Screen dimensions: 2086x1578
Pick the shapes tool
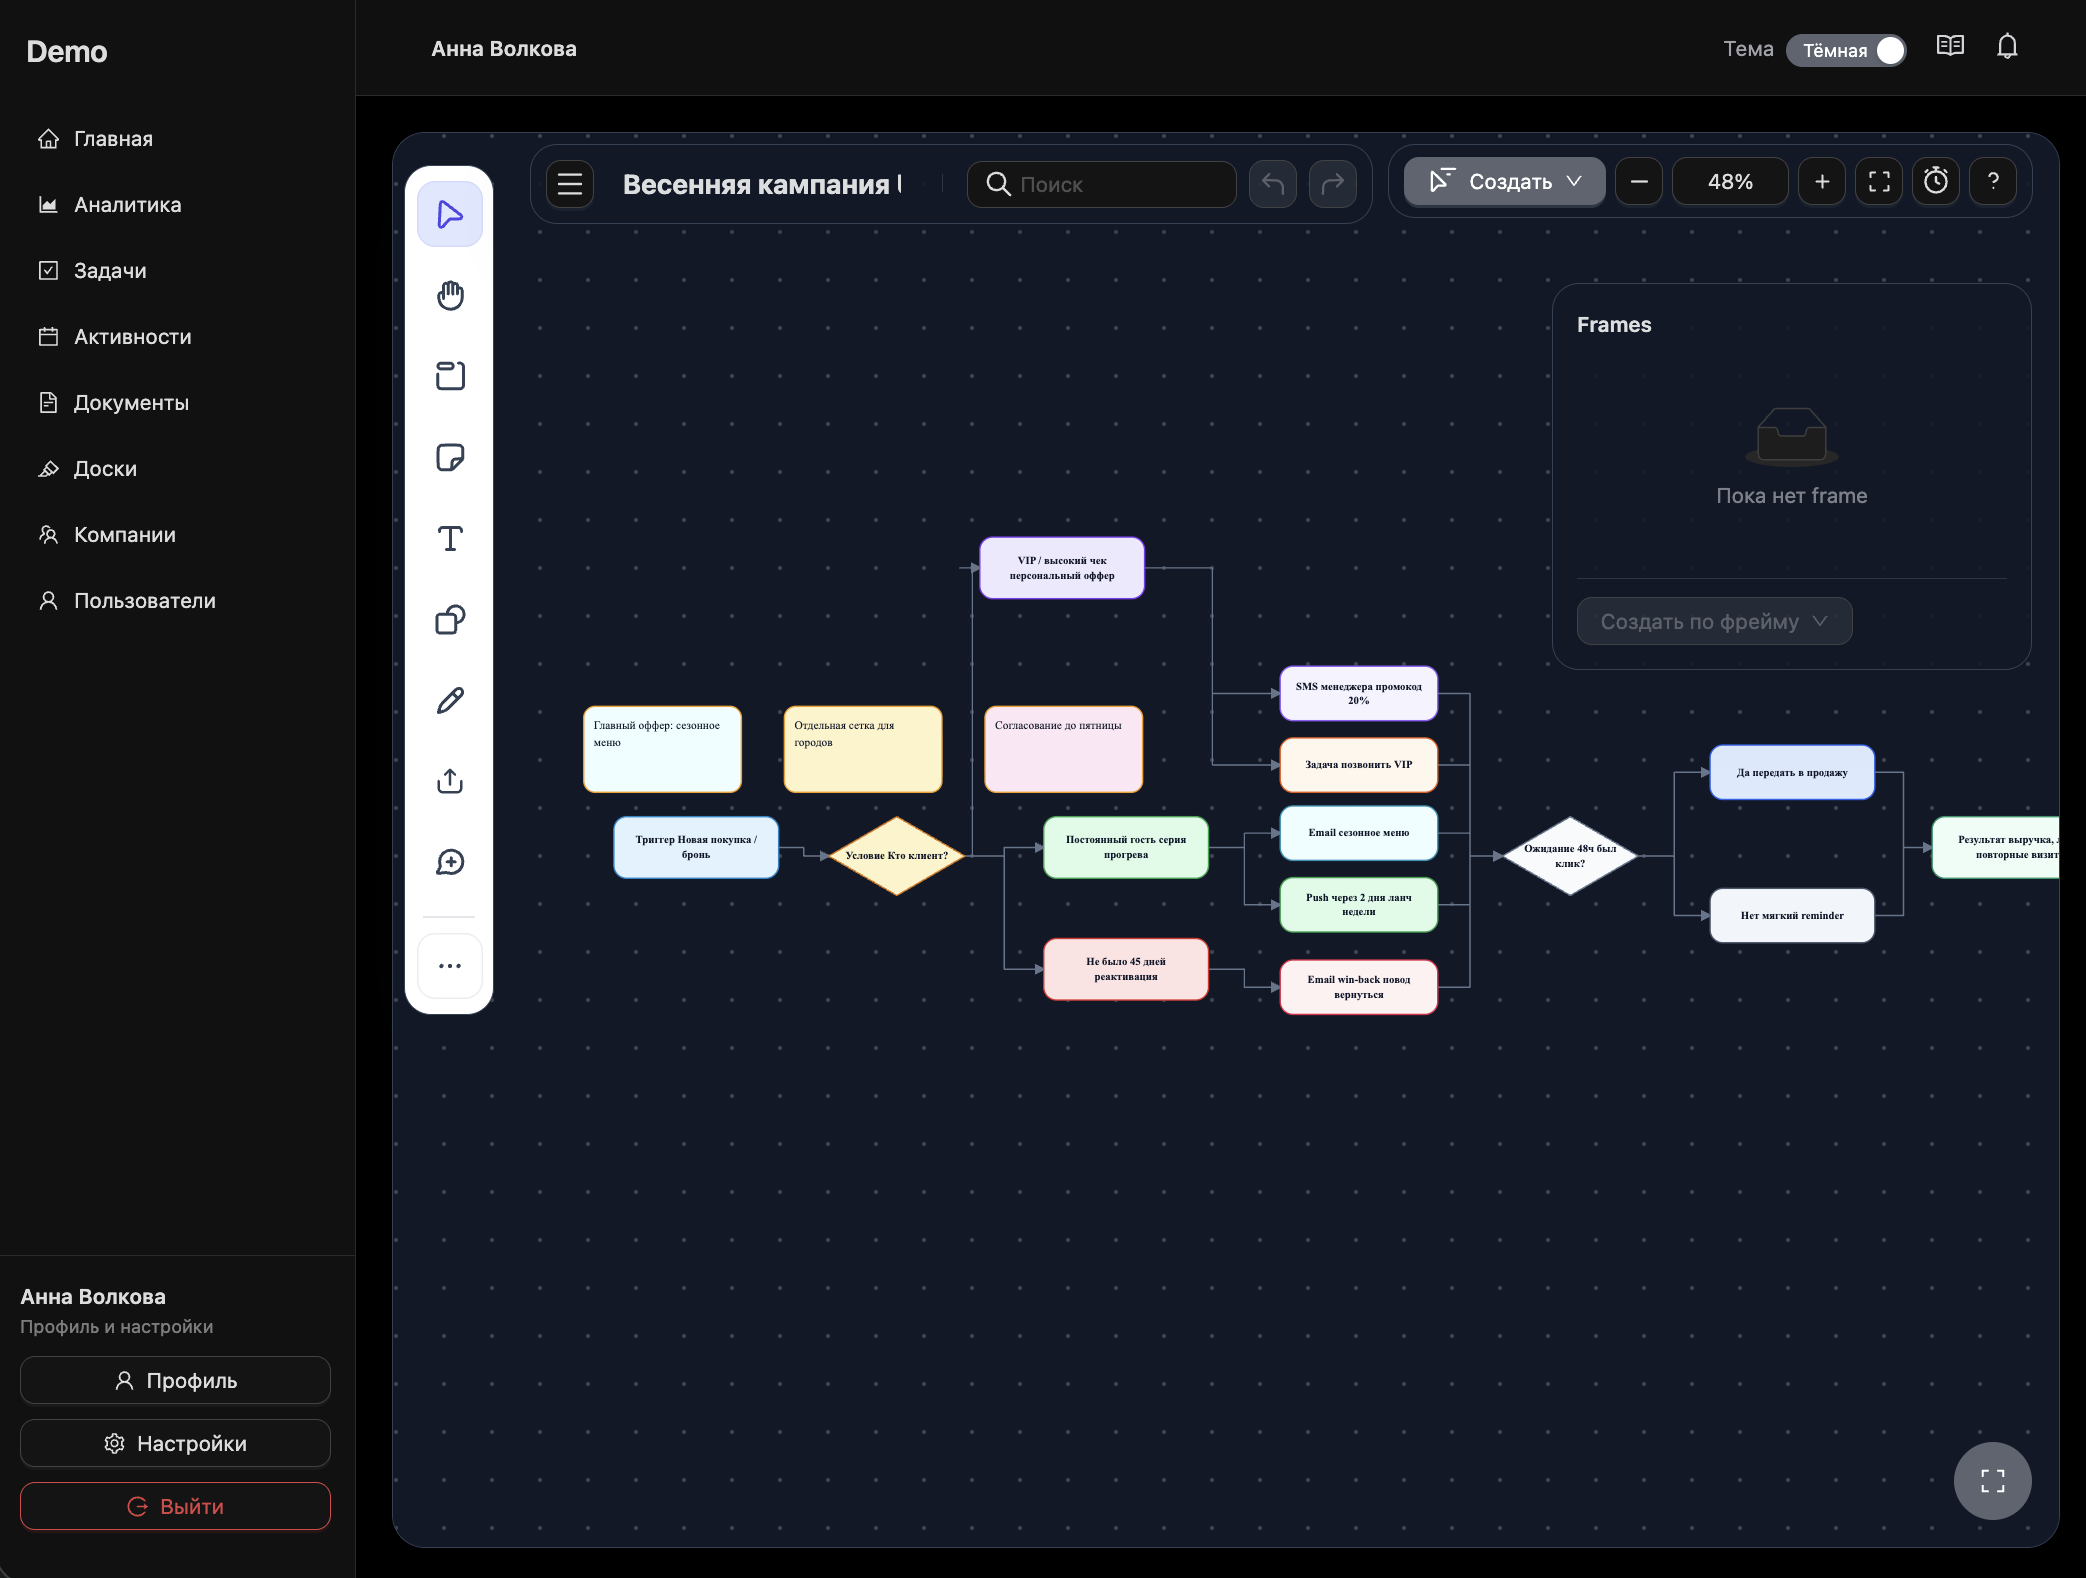(x=450, y=619)
